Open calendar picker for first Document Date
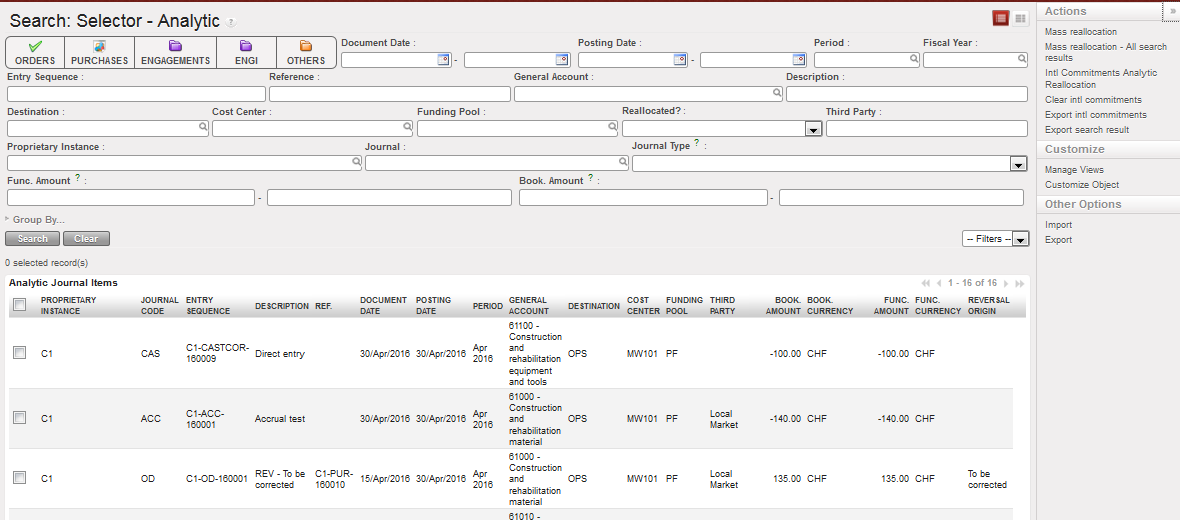Viewport: 1180px width, 520px height. (444, 60)
